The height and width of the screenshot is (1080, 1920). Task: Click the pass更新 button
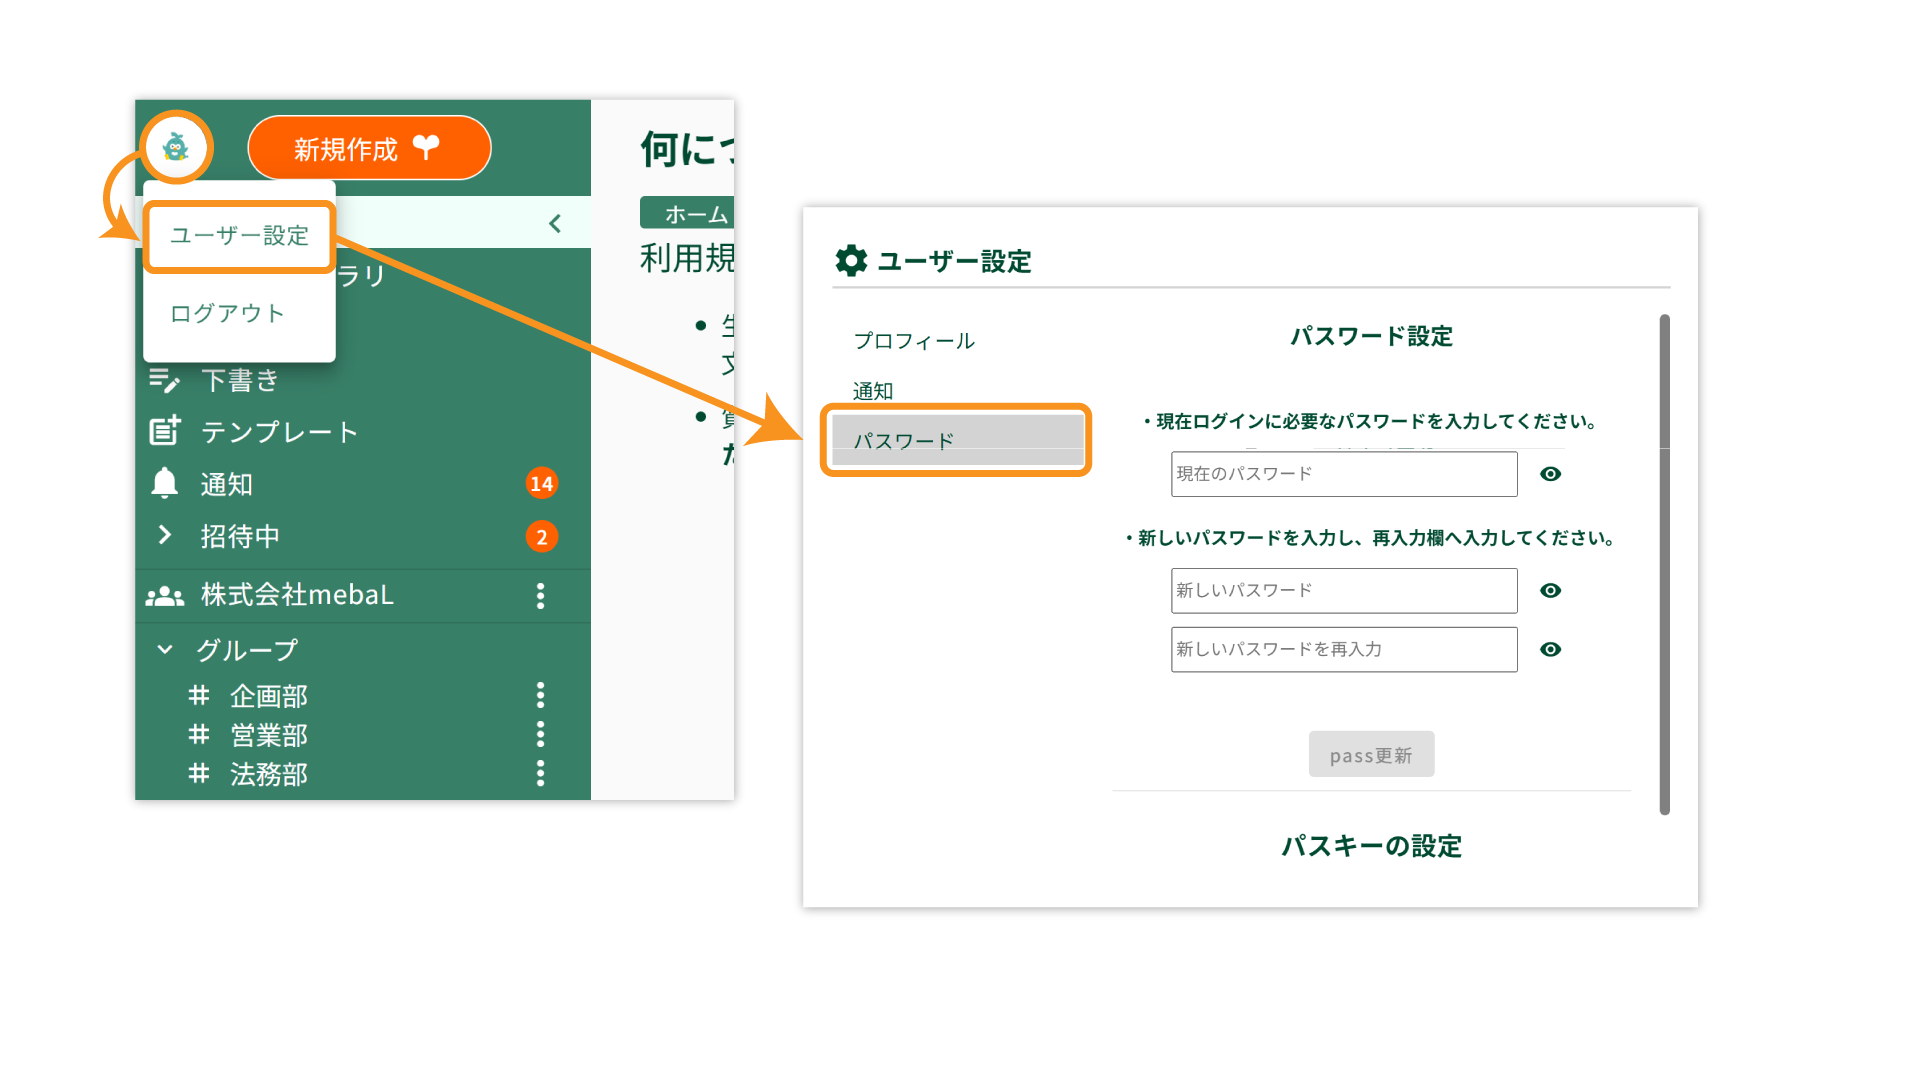point(1371,755)
